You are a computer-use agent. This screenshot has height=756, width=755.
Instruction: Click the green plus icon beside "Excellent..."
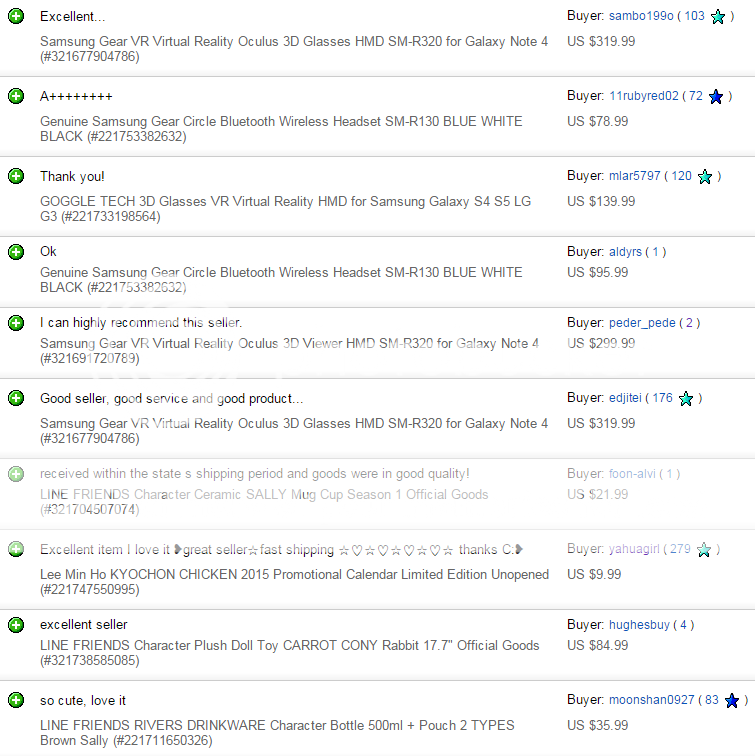tap(16, 17)
